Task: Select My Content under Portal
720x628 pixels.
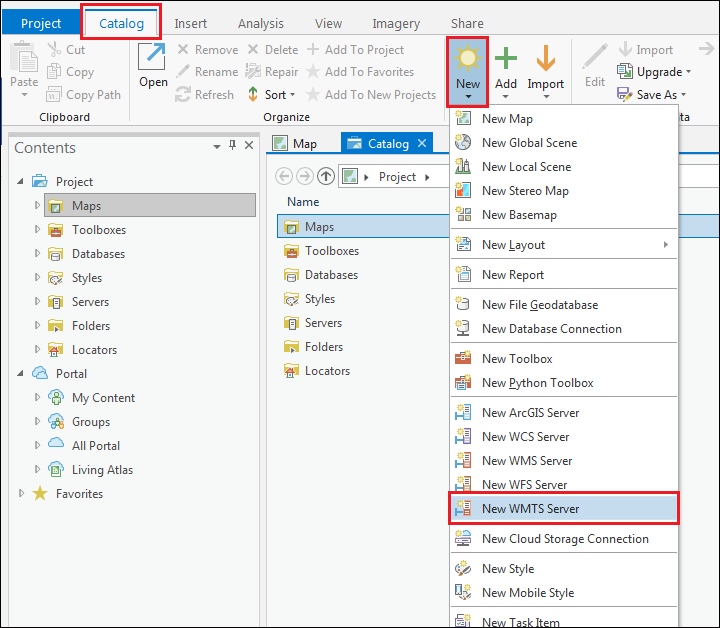Action: click(103, 398)
